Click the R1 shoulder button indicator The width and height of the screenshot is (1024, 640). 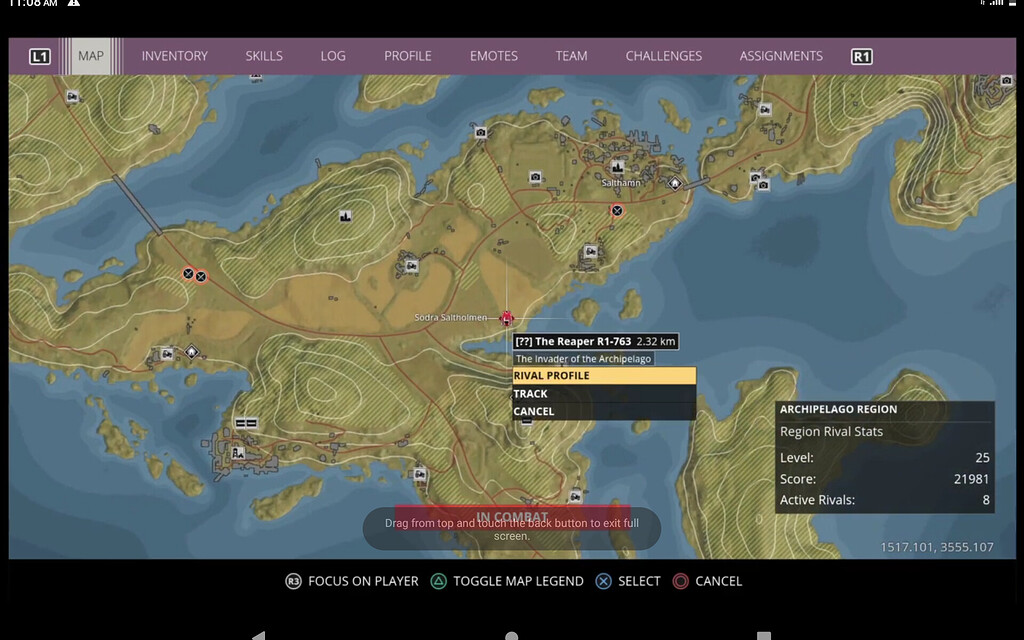(x=861, y=56)
